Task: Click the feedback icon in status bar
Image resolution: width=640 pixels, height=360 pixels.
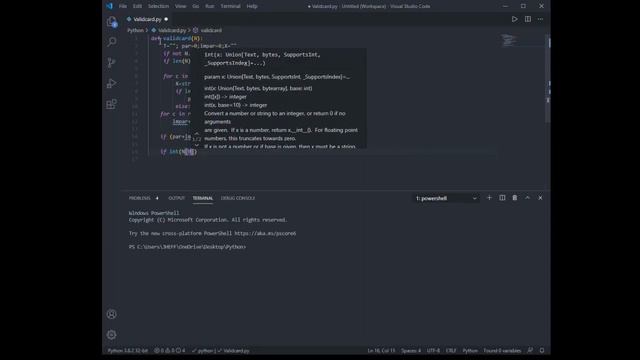Action: click(x=530, y=350)
